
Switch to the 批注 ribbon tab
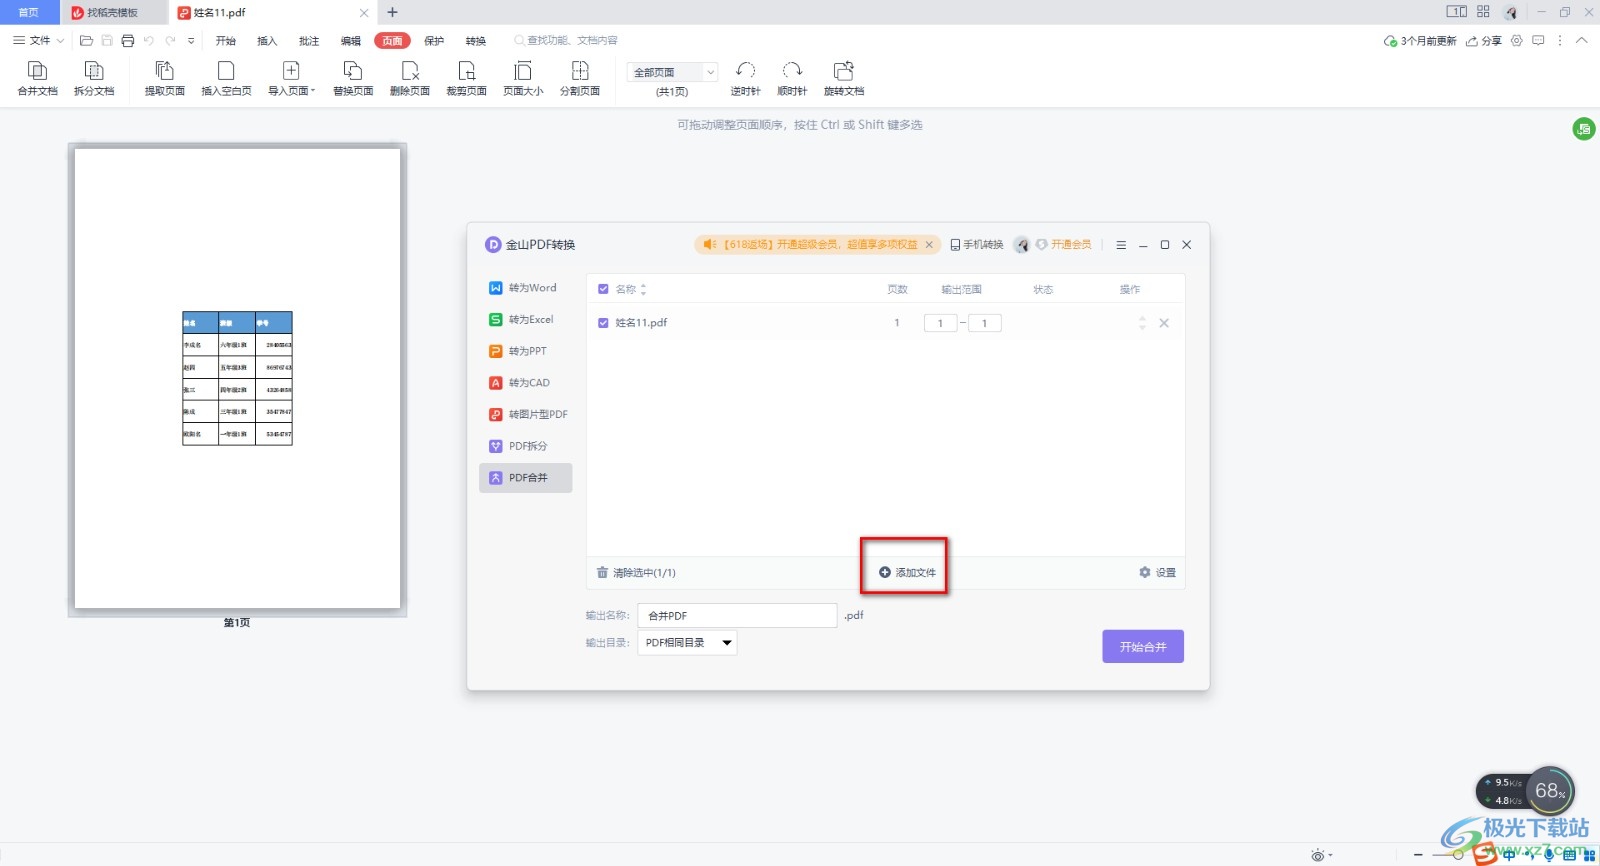point(309,41)
